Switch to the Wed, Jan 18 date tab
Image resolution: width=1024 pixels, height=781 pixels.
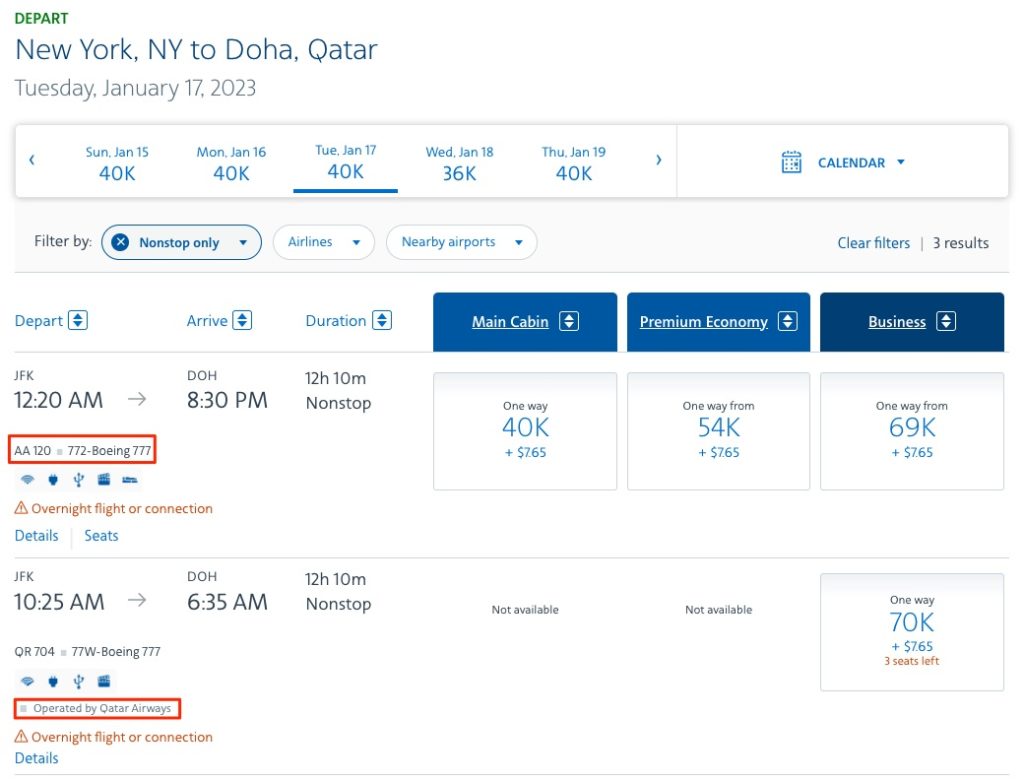pyautogui.click(x=458, y=163)
